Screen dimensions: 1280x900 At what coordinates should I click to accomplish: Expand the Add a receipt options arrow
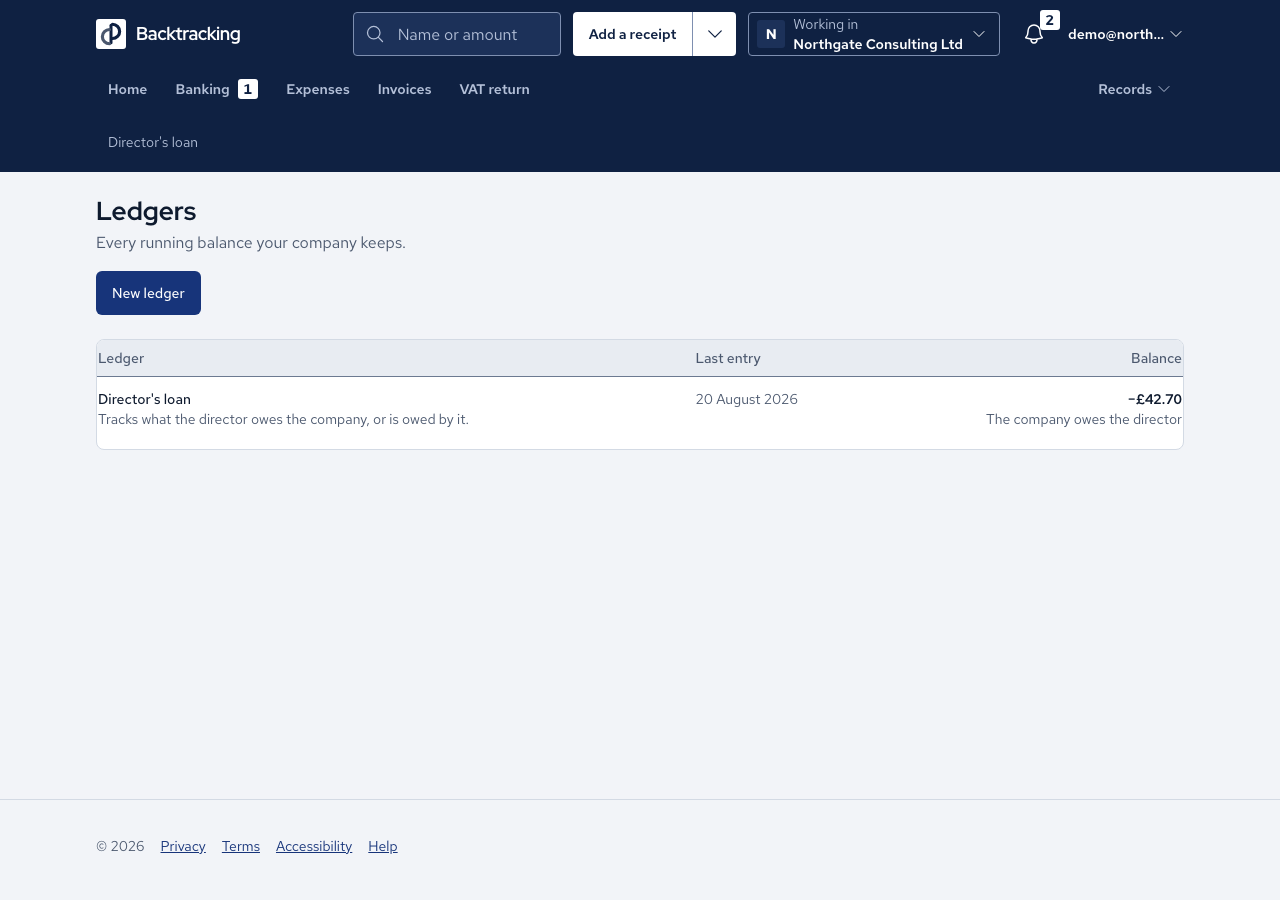[x=714, y=34]
